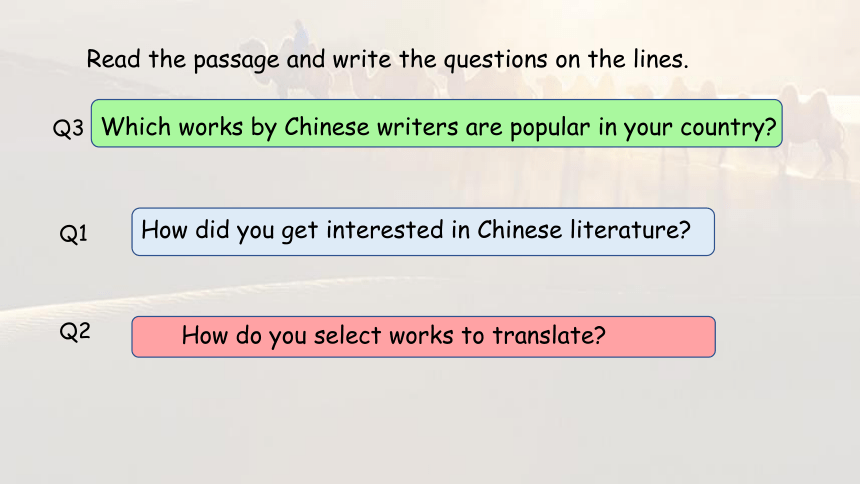Select the green Q3 question box
Image resolution: width=860 pixels, height=484 pixels.
click(x=437, y=123)
